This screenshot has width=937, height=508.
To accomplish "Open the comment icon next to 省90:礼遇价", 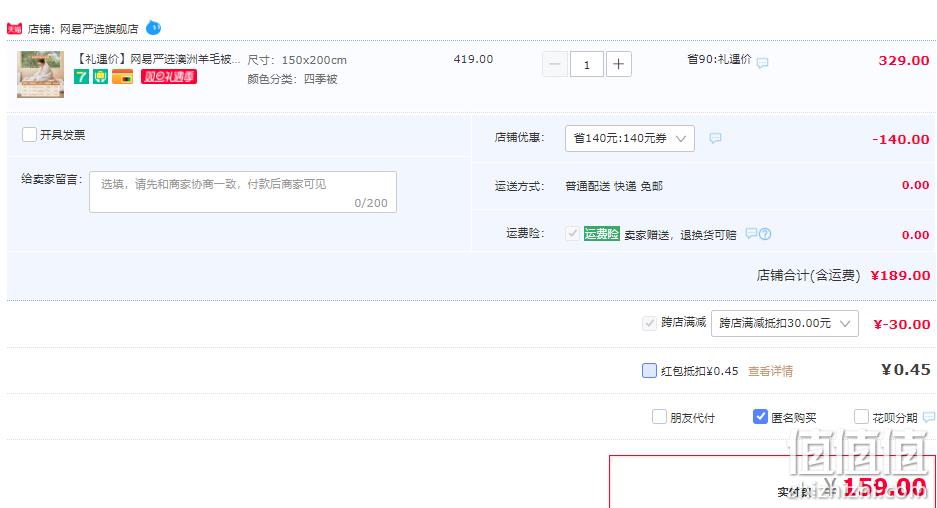I will coord(763,63).
